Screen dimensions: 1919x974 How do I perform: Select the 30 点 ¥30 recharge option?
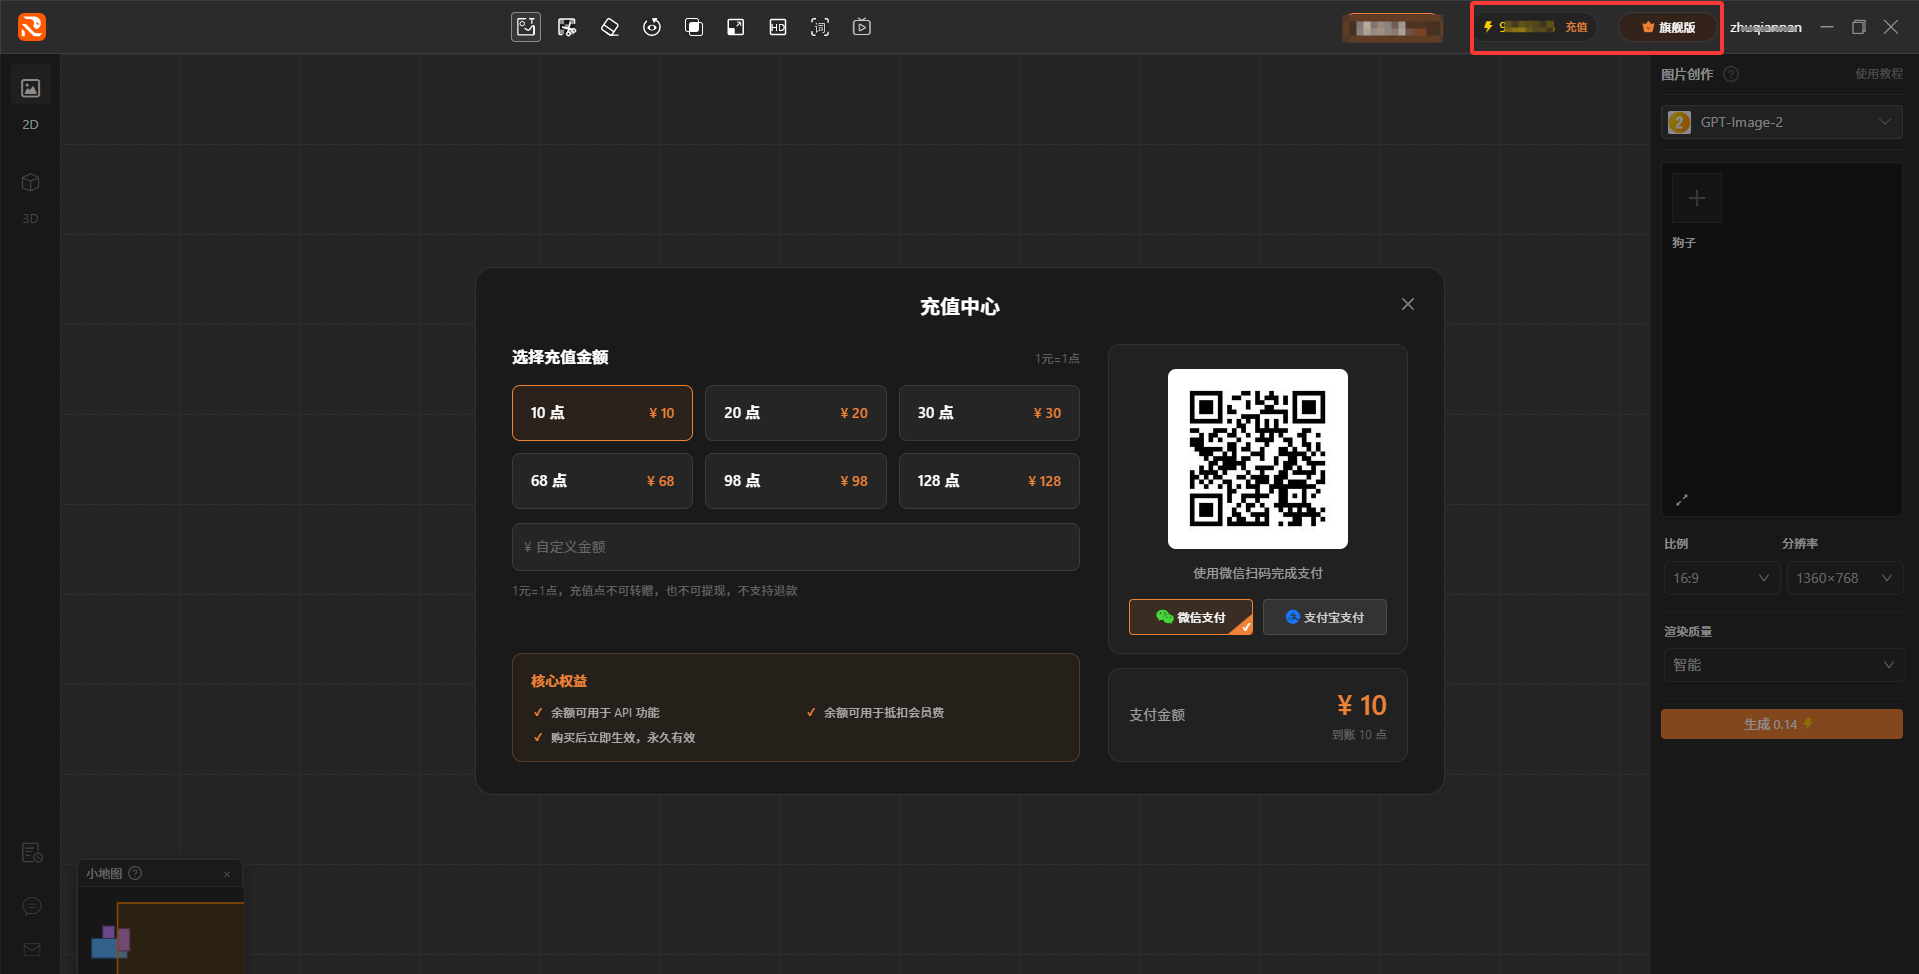(989, 413)
